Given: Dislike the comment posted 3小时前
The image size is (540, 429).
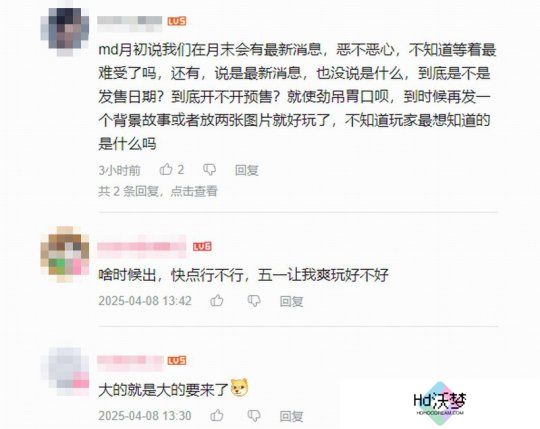Looking at the screenshot, I should (209, 170).
